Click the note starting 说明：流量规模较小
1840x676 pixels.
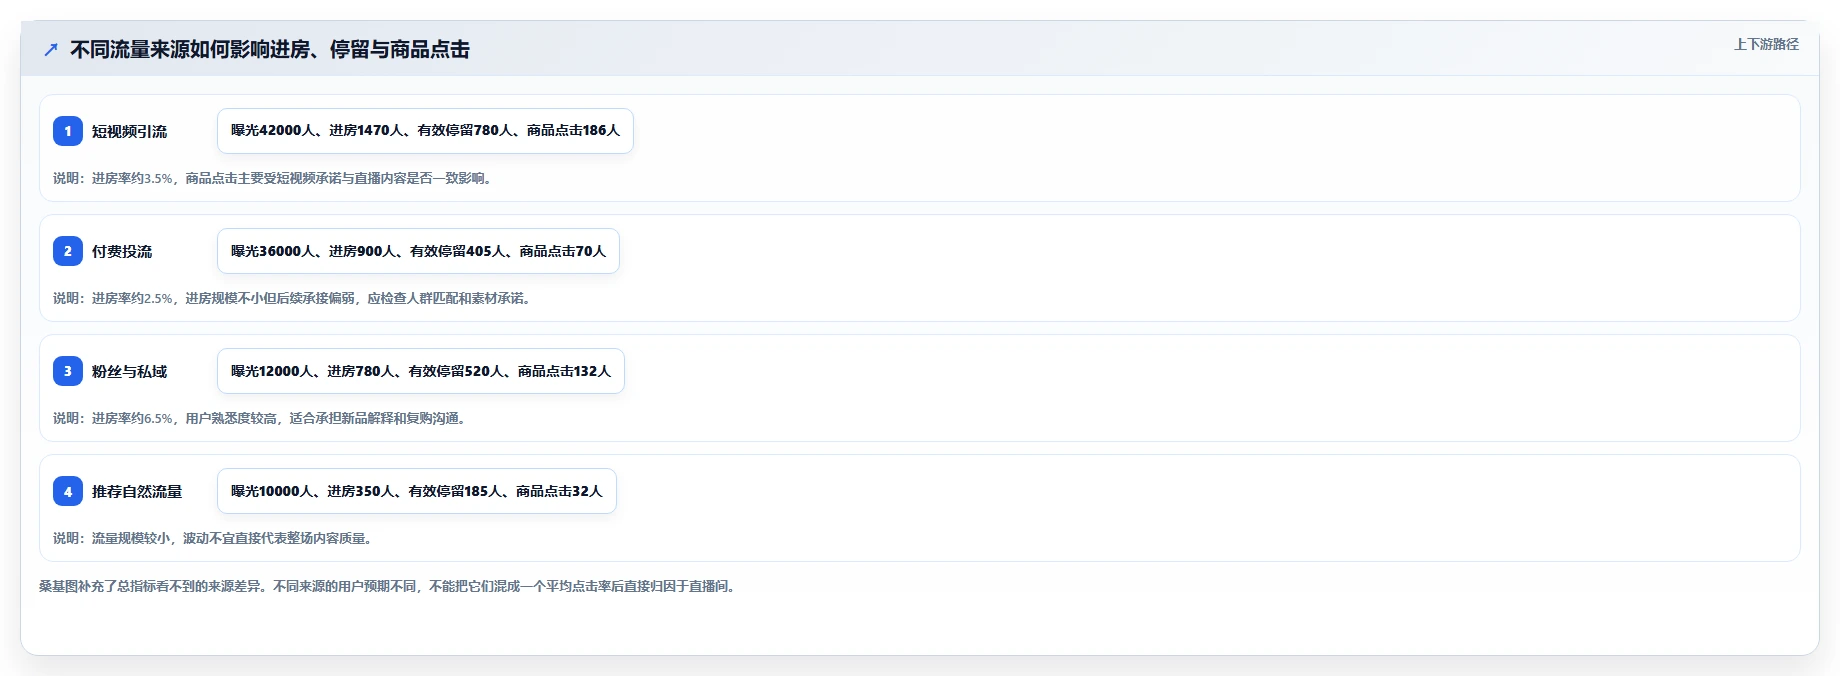pyautogui.click(x=215, y=538)
